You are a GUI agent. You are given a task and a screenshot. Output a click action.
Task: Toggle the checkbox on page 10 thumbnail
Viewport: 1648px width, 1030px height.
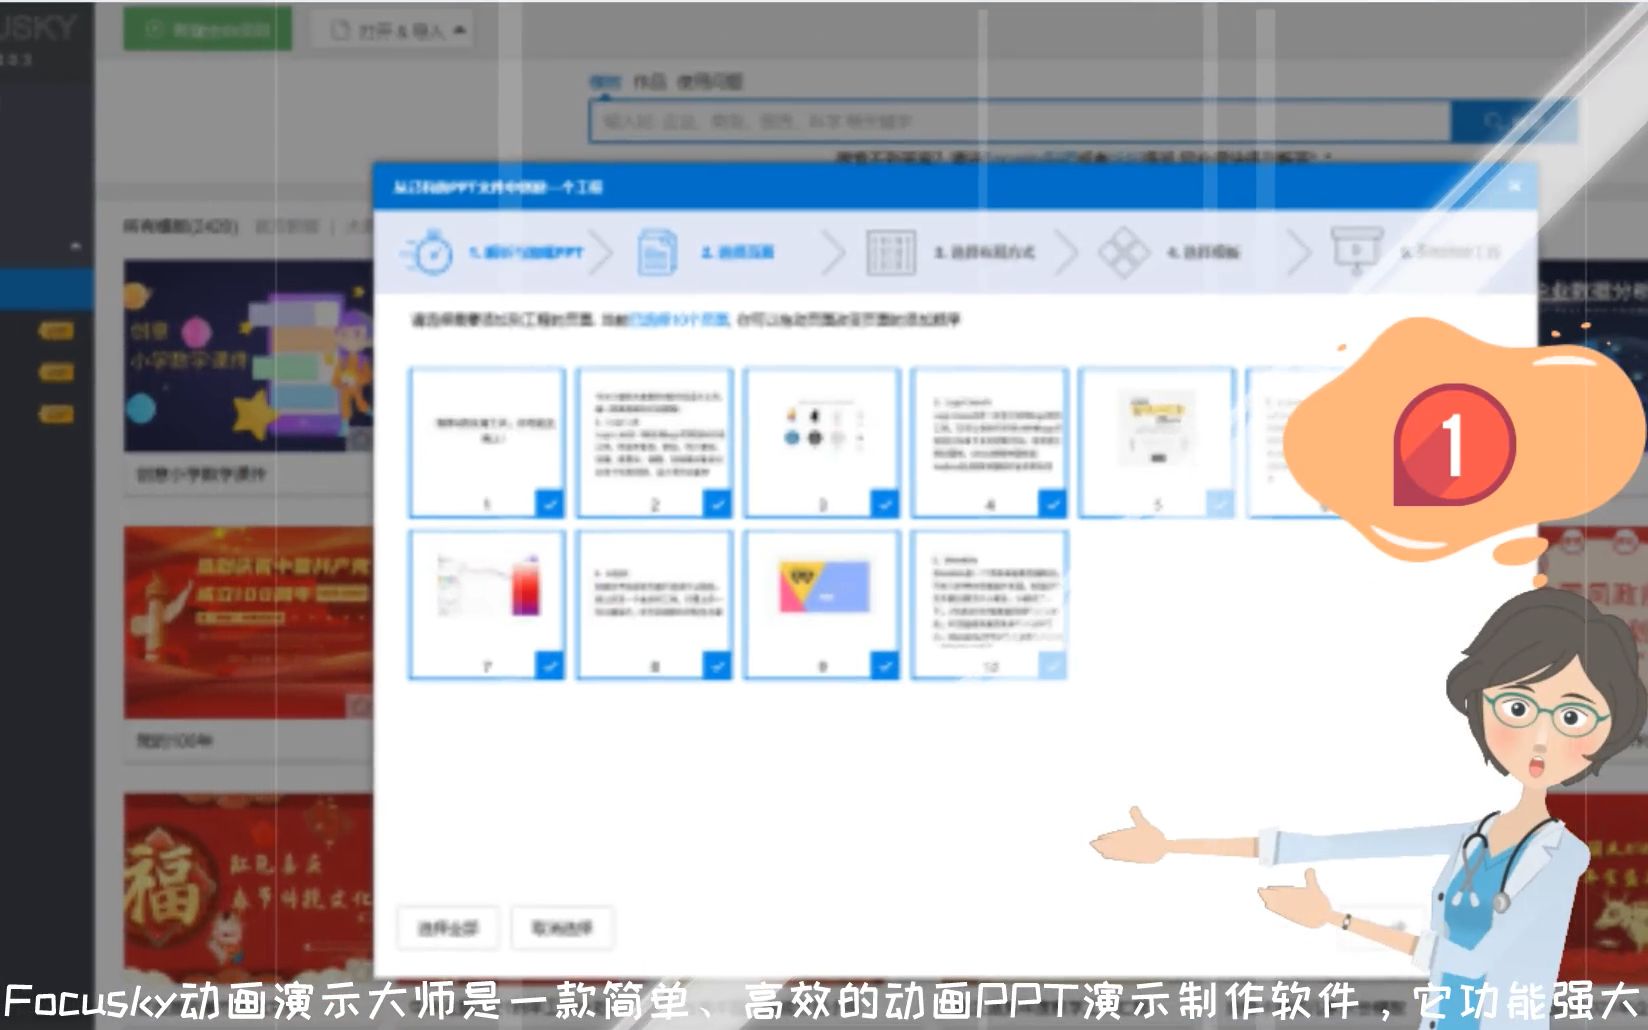coord(1052,665)
